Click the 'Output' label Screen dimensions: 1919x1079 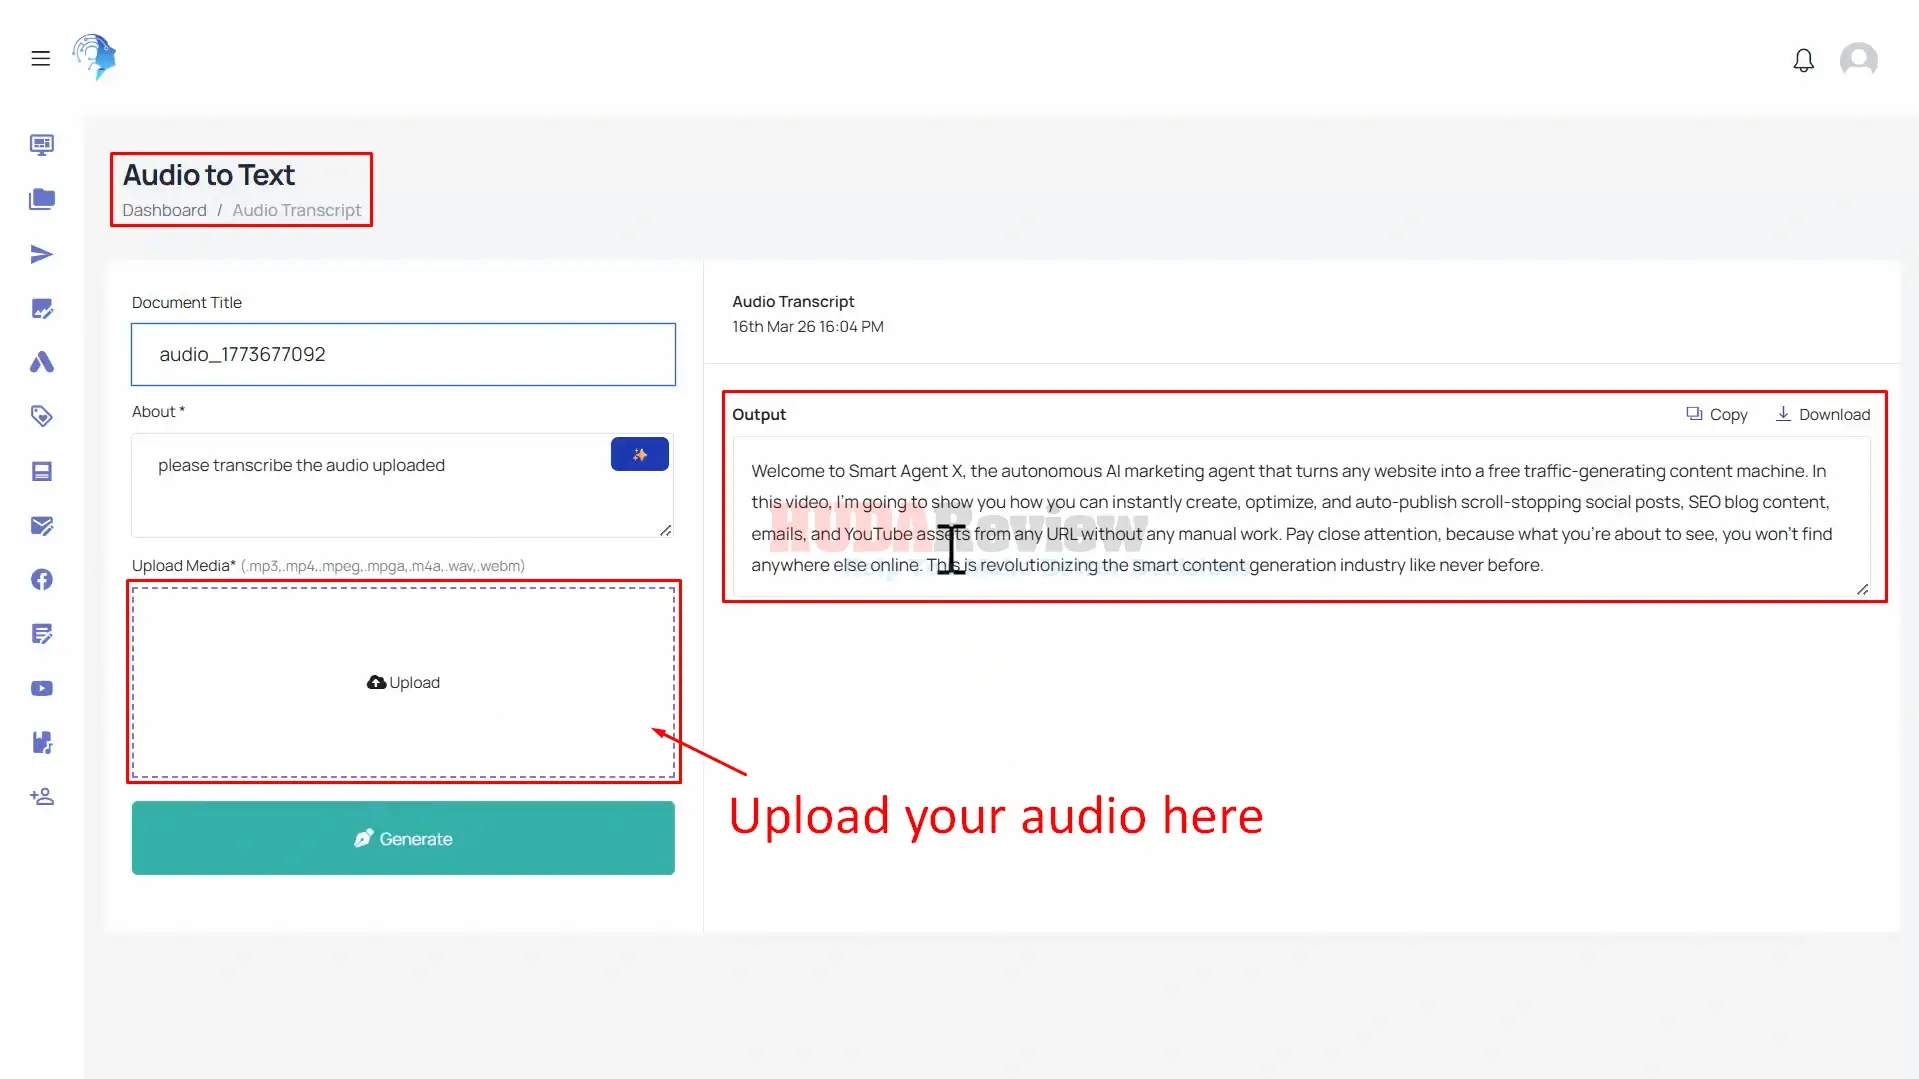pos(759,414)
